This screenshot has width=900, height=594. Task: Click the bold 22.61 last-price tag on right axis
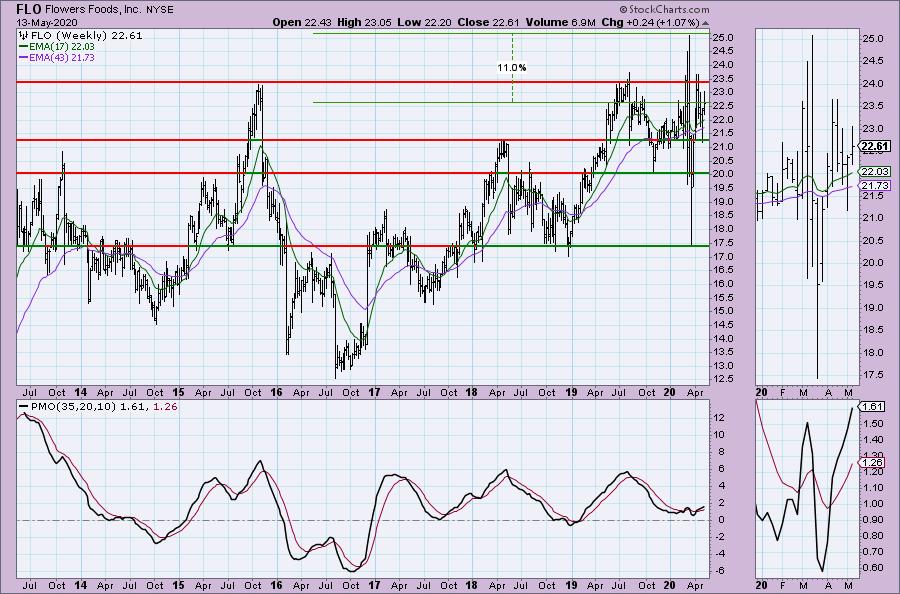click(875, 146)
